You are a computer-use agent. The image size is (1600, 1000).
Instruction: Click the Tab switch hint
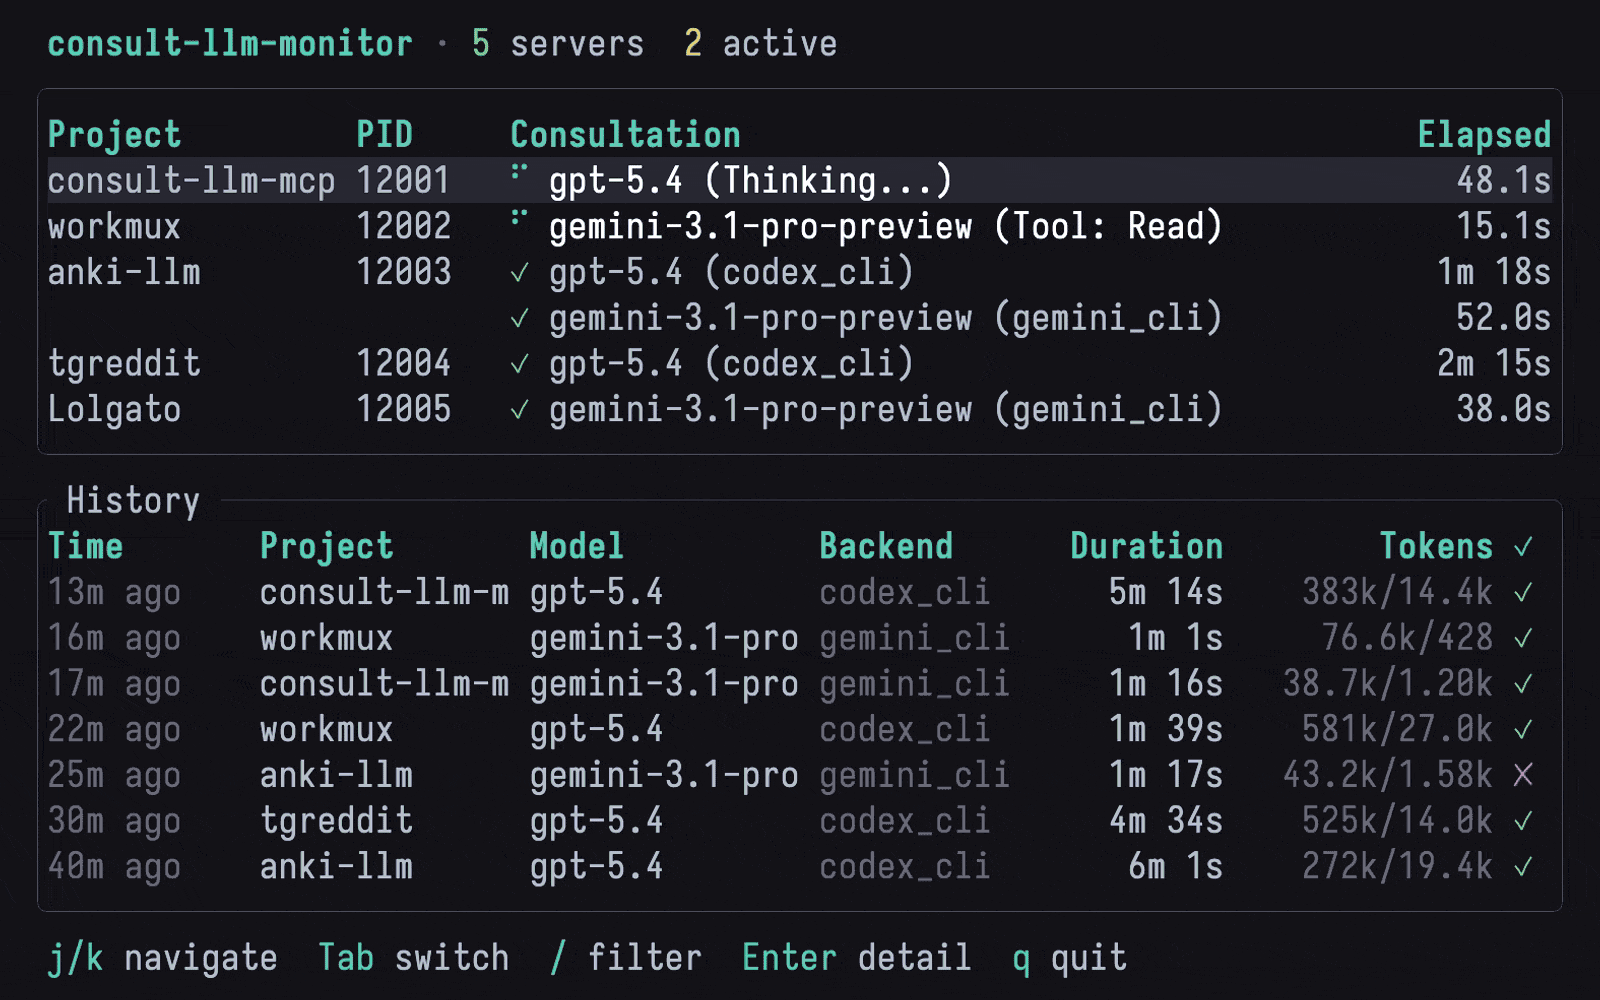coord(414,958)
